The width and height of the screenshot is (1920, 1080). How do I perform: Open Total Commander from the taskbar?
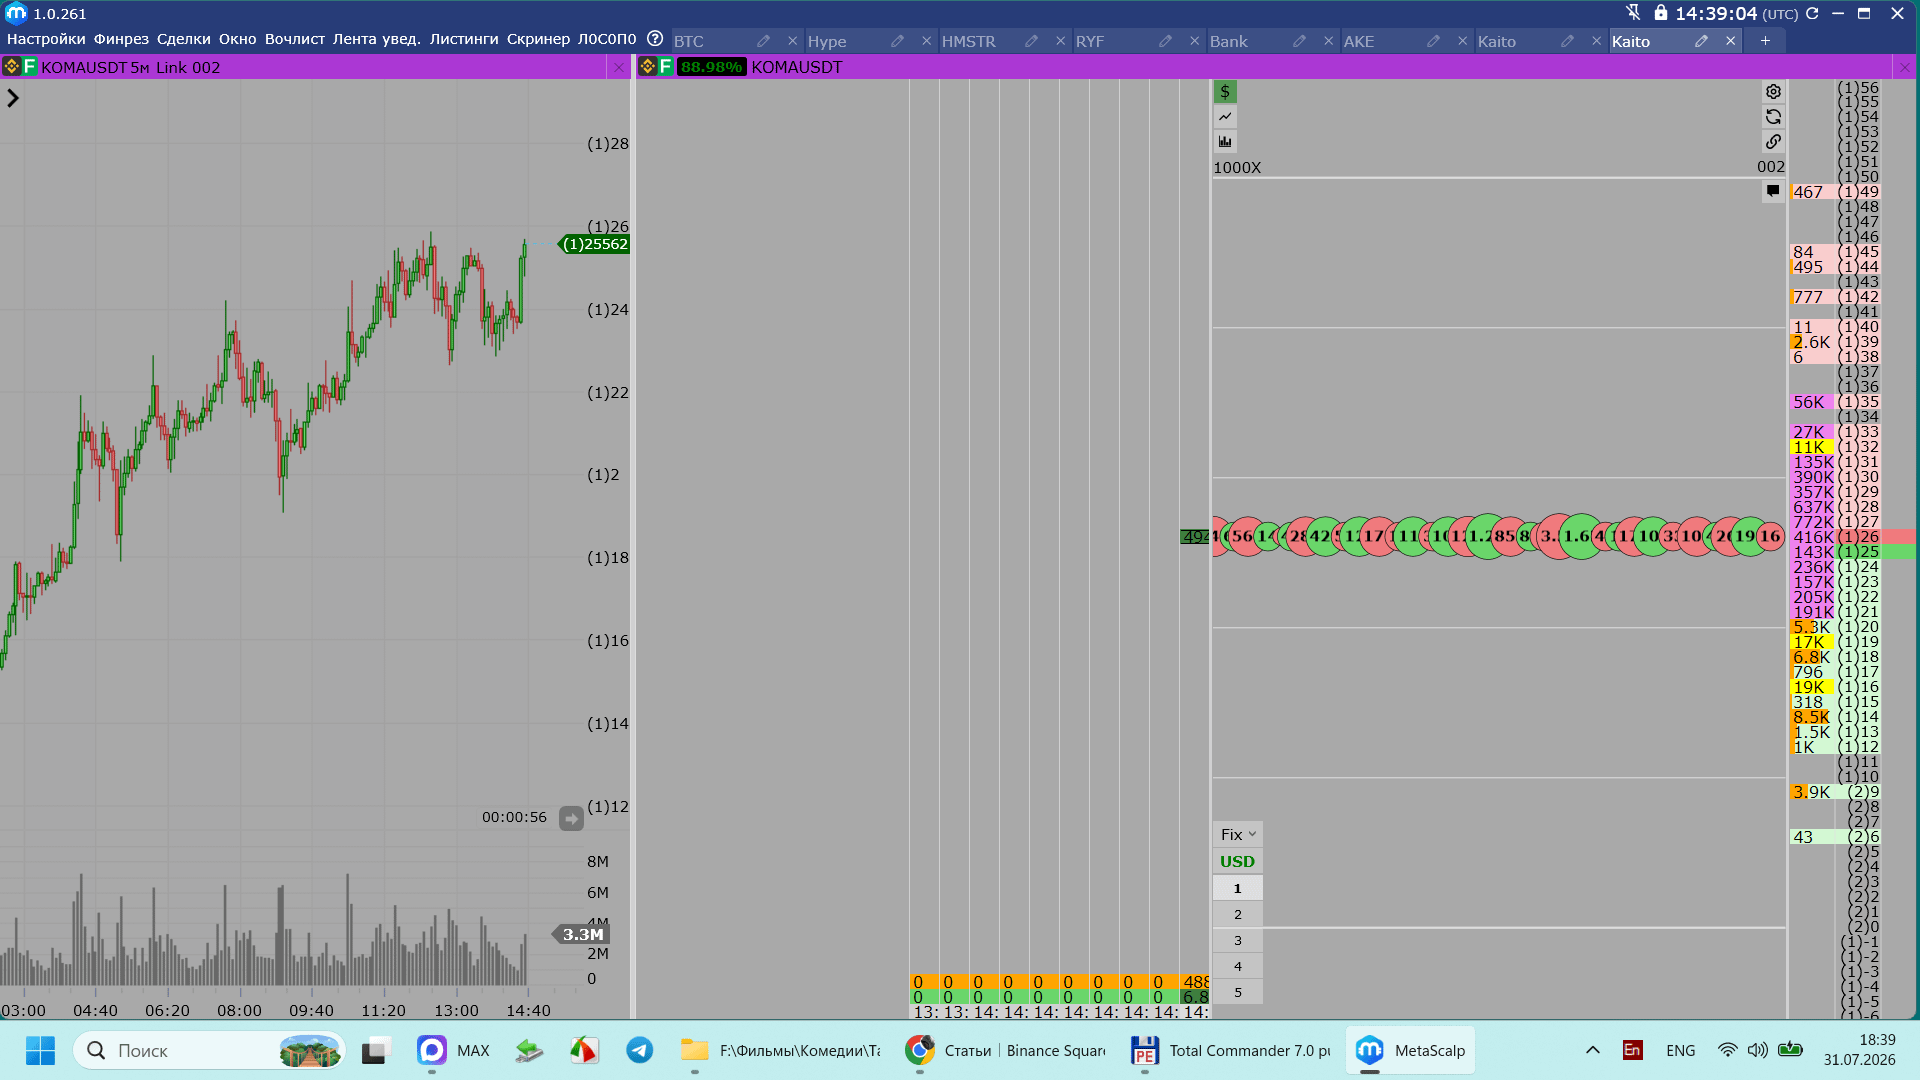[1231, 1050]
